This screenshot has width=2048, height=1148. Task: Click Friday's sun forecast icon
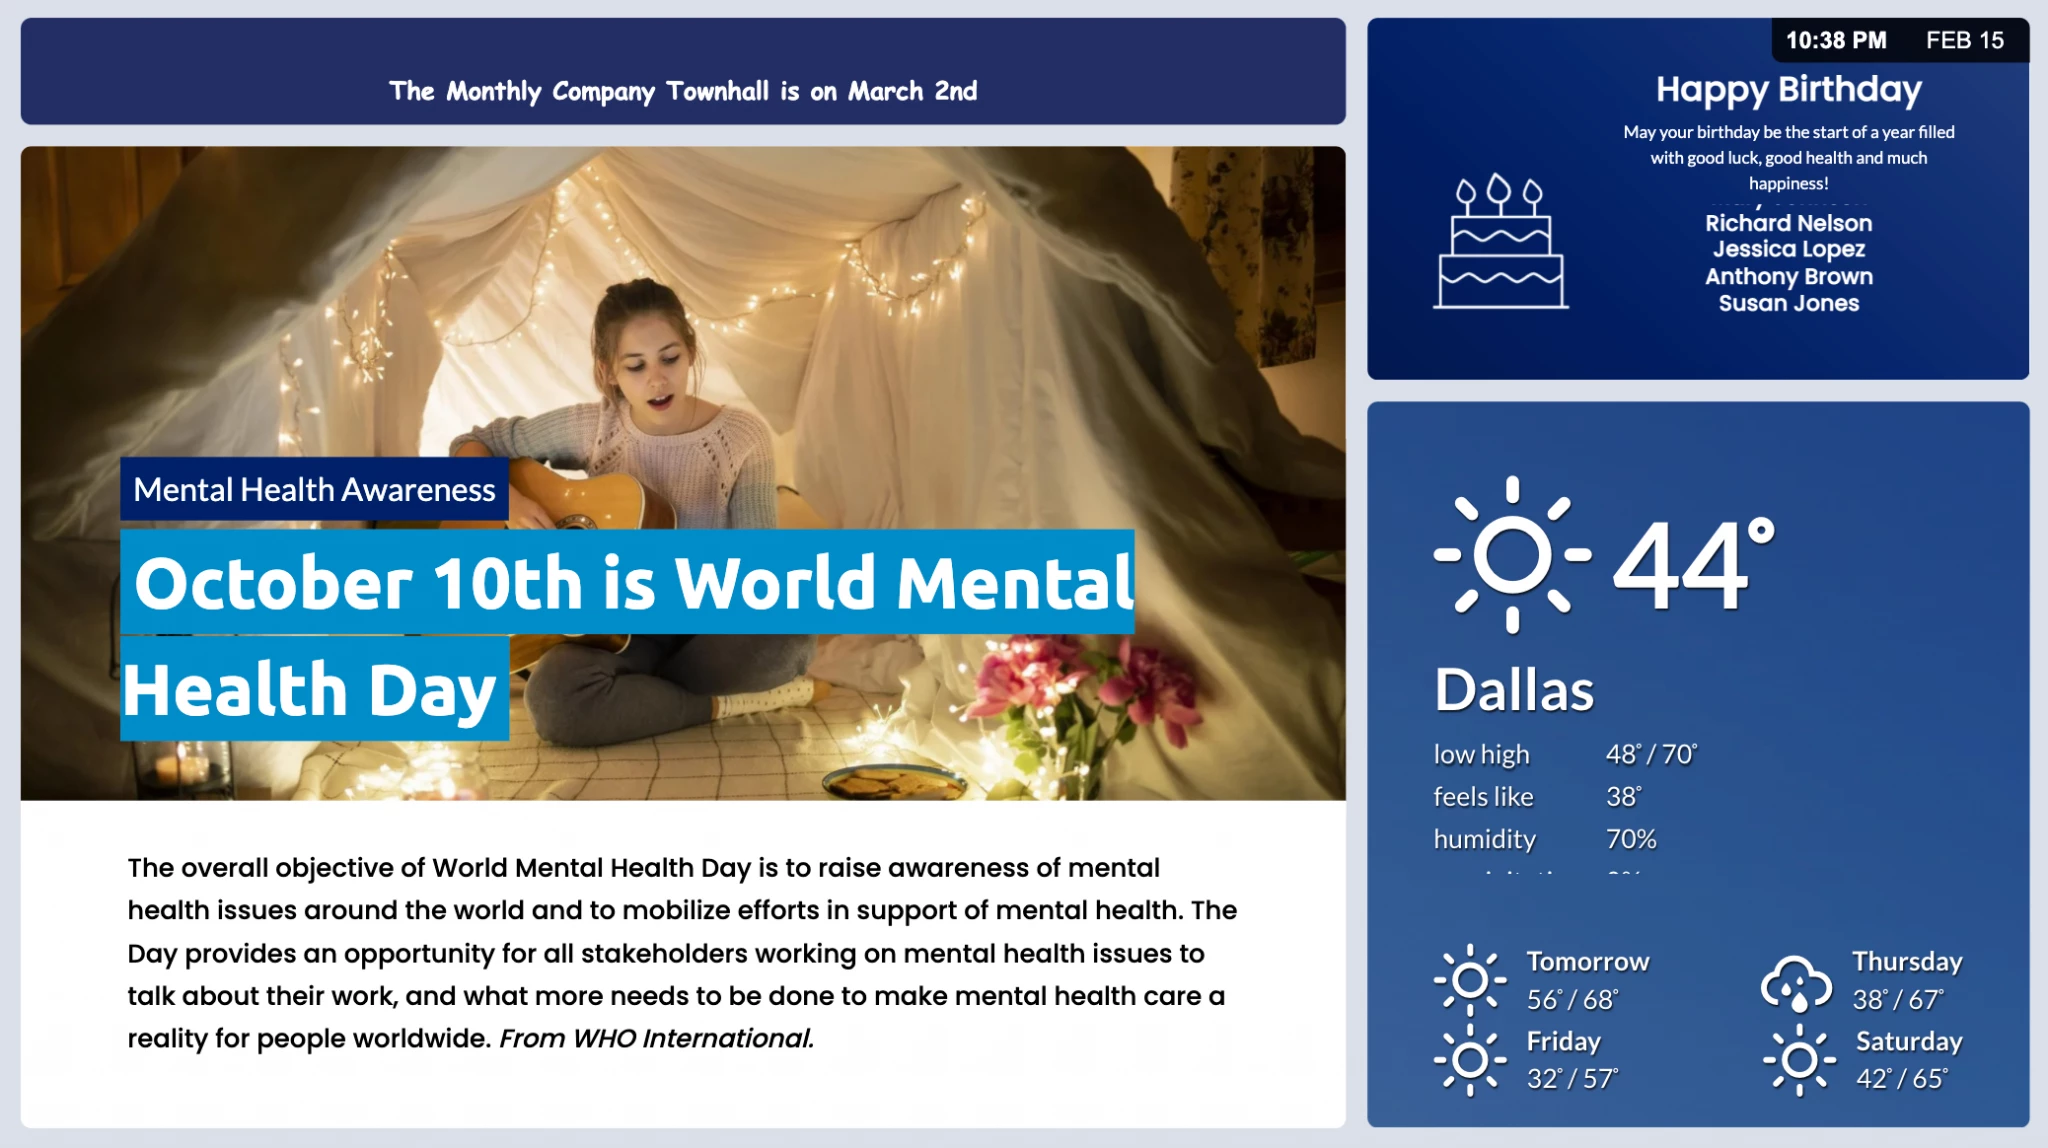1469,1060
